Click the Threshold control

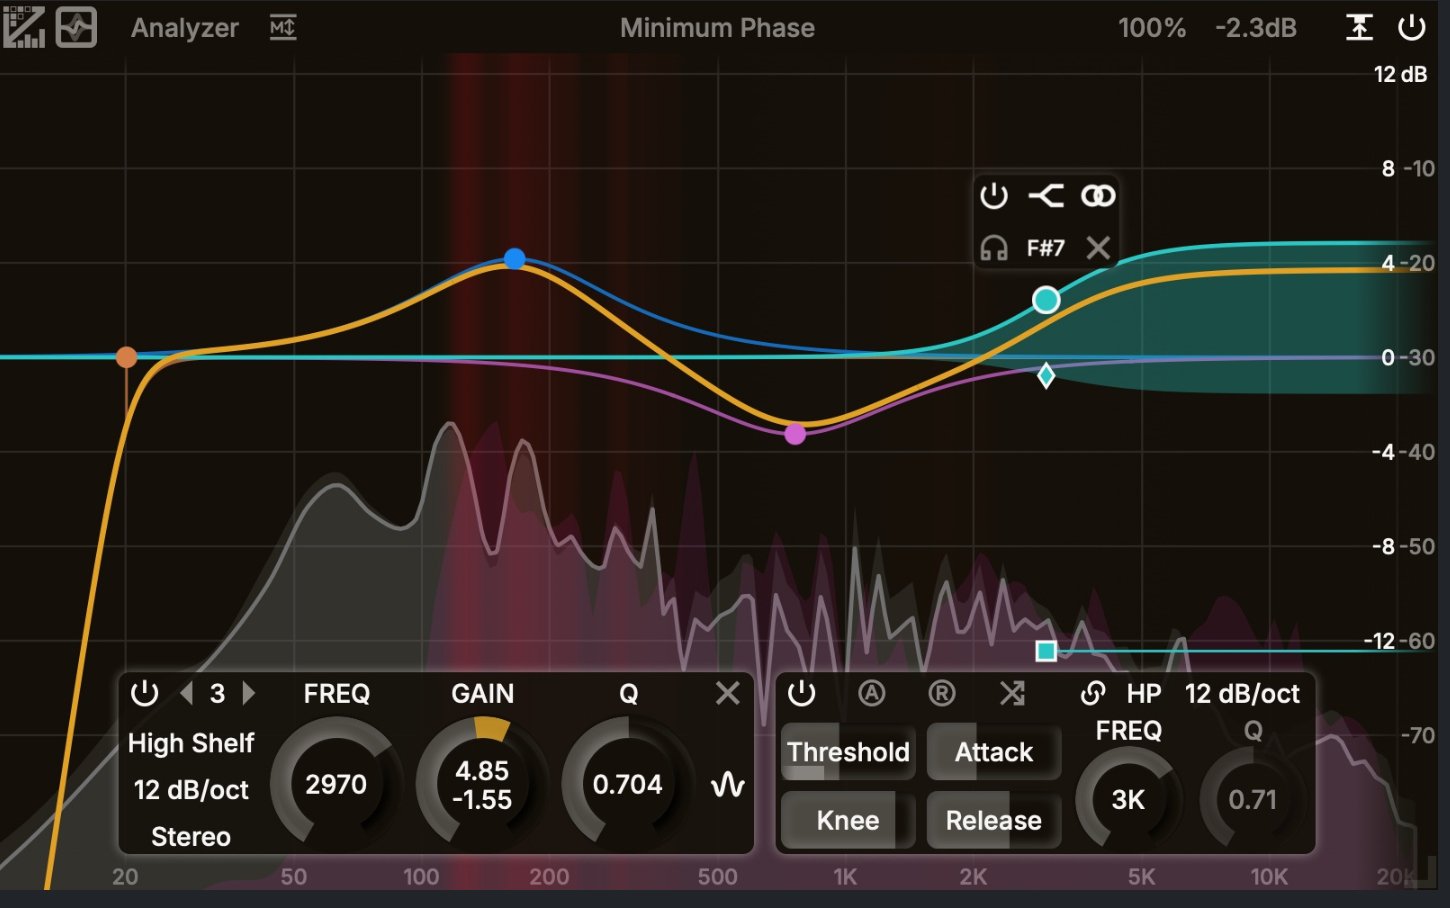(847, 752)
